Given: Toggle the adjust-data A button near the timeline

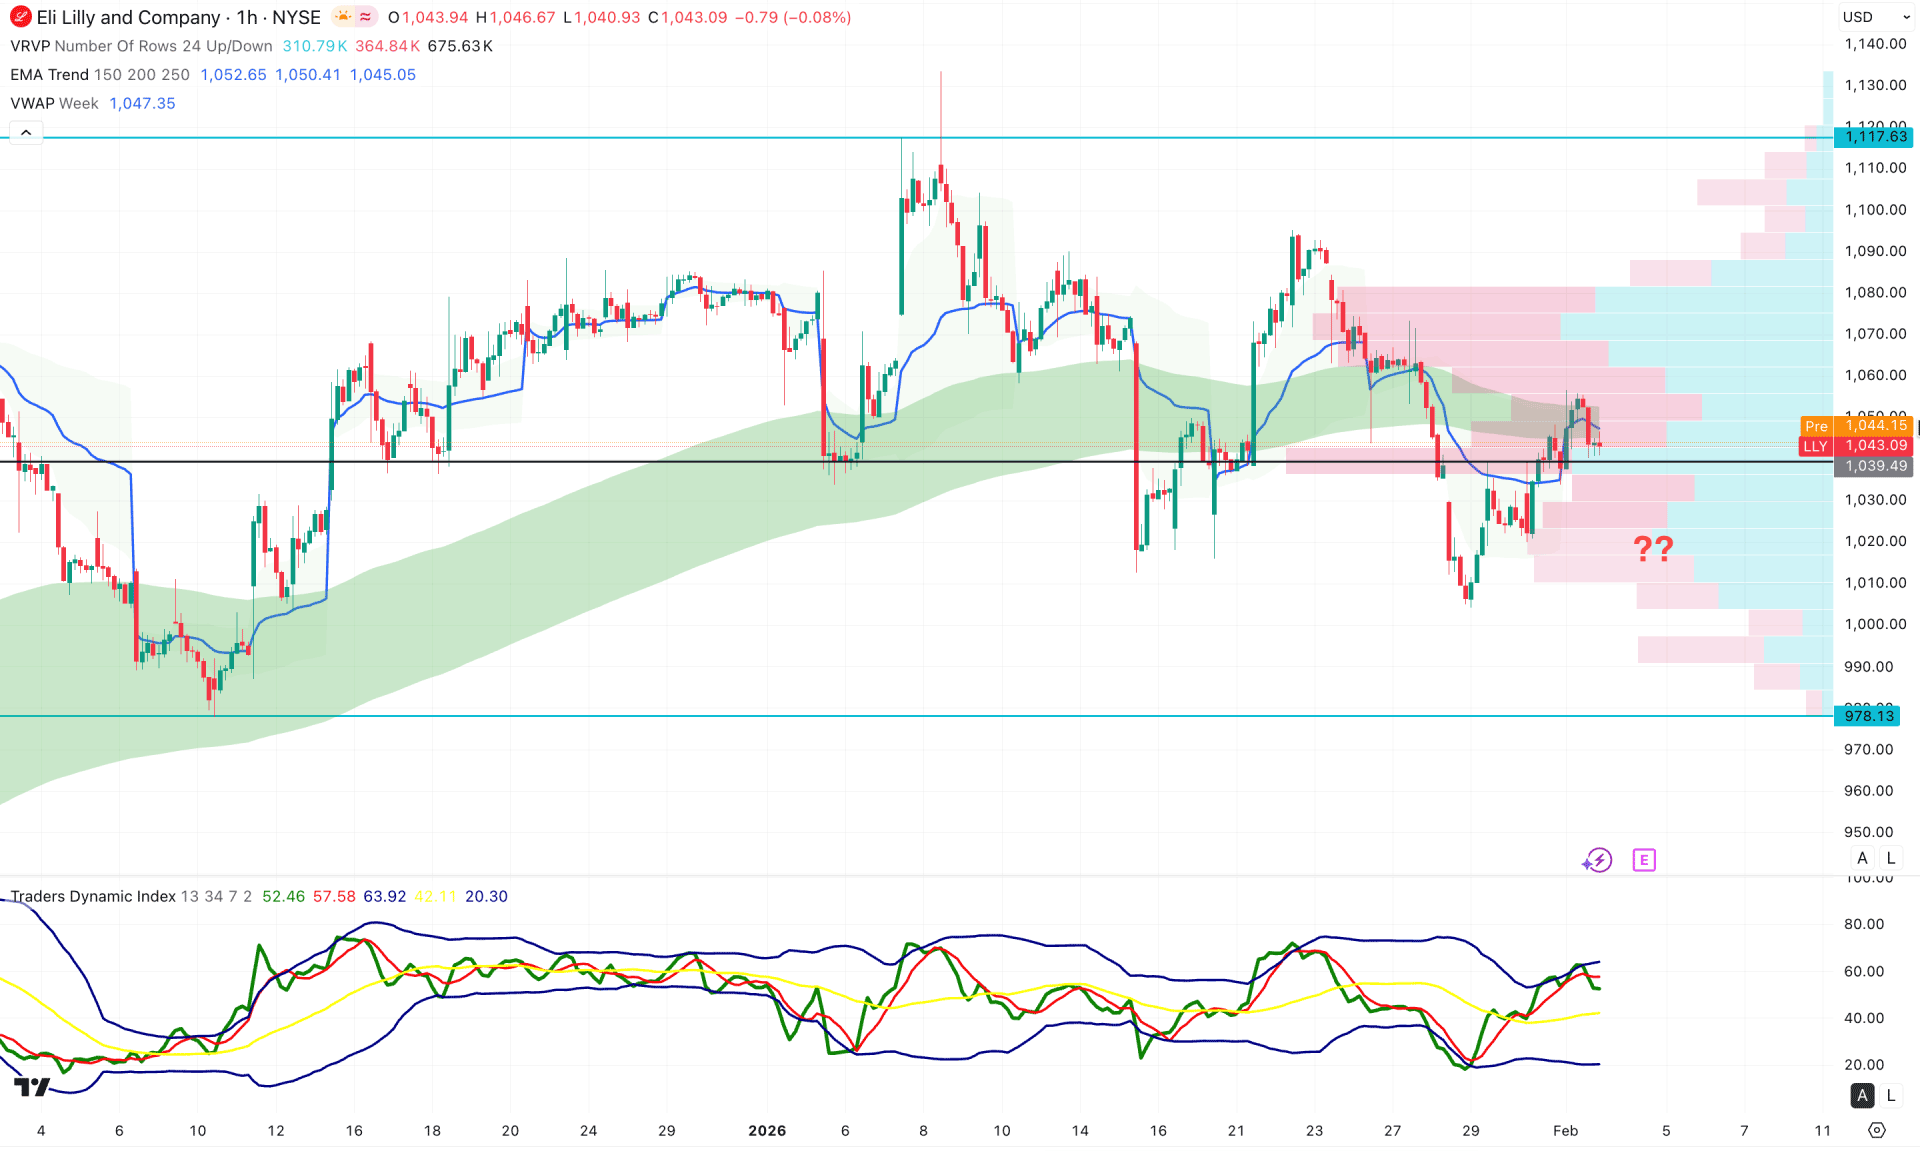Looking at the screenshot, I should click(1862, 1096).
